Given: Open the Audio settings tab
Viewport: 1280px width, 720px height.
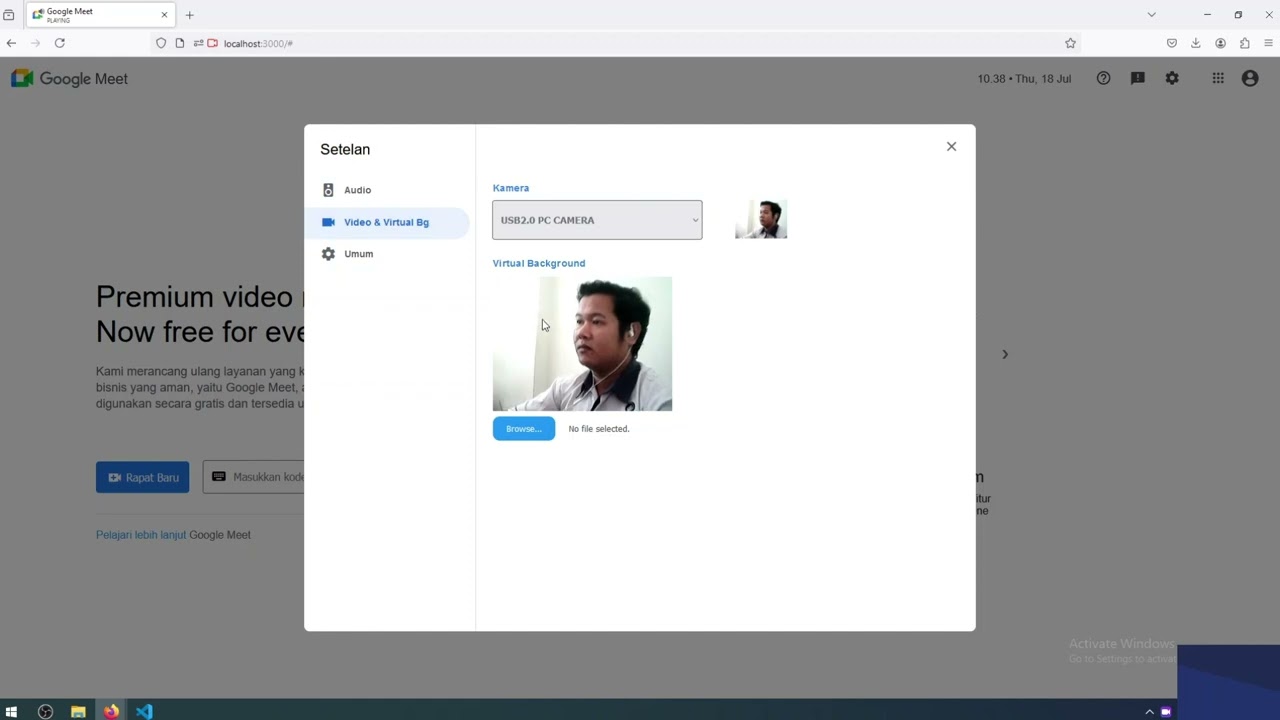Looking at the screenshot, I should tap(387, 190).
